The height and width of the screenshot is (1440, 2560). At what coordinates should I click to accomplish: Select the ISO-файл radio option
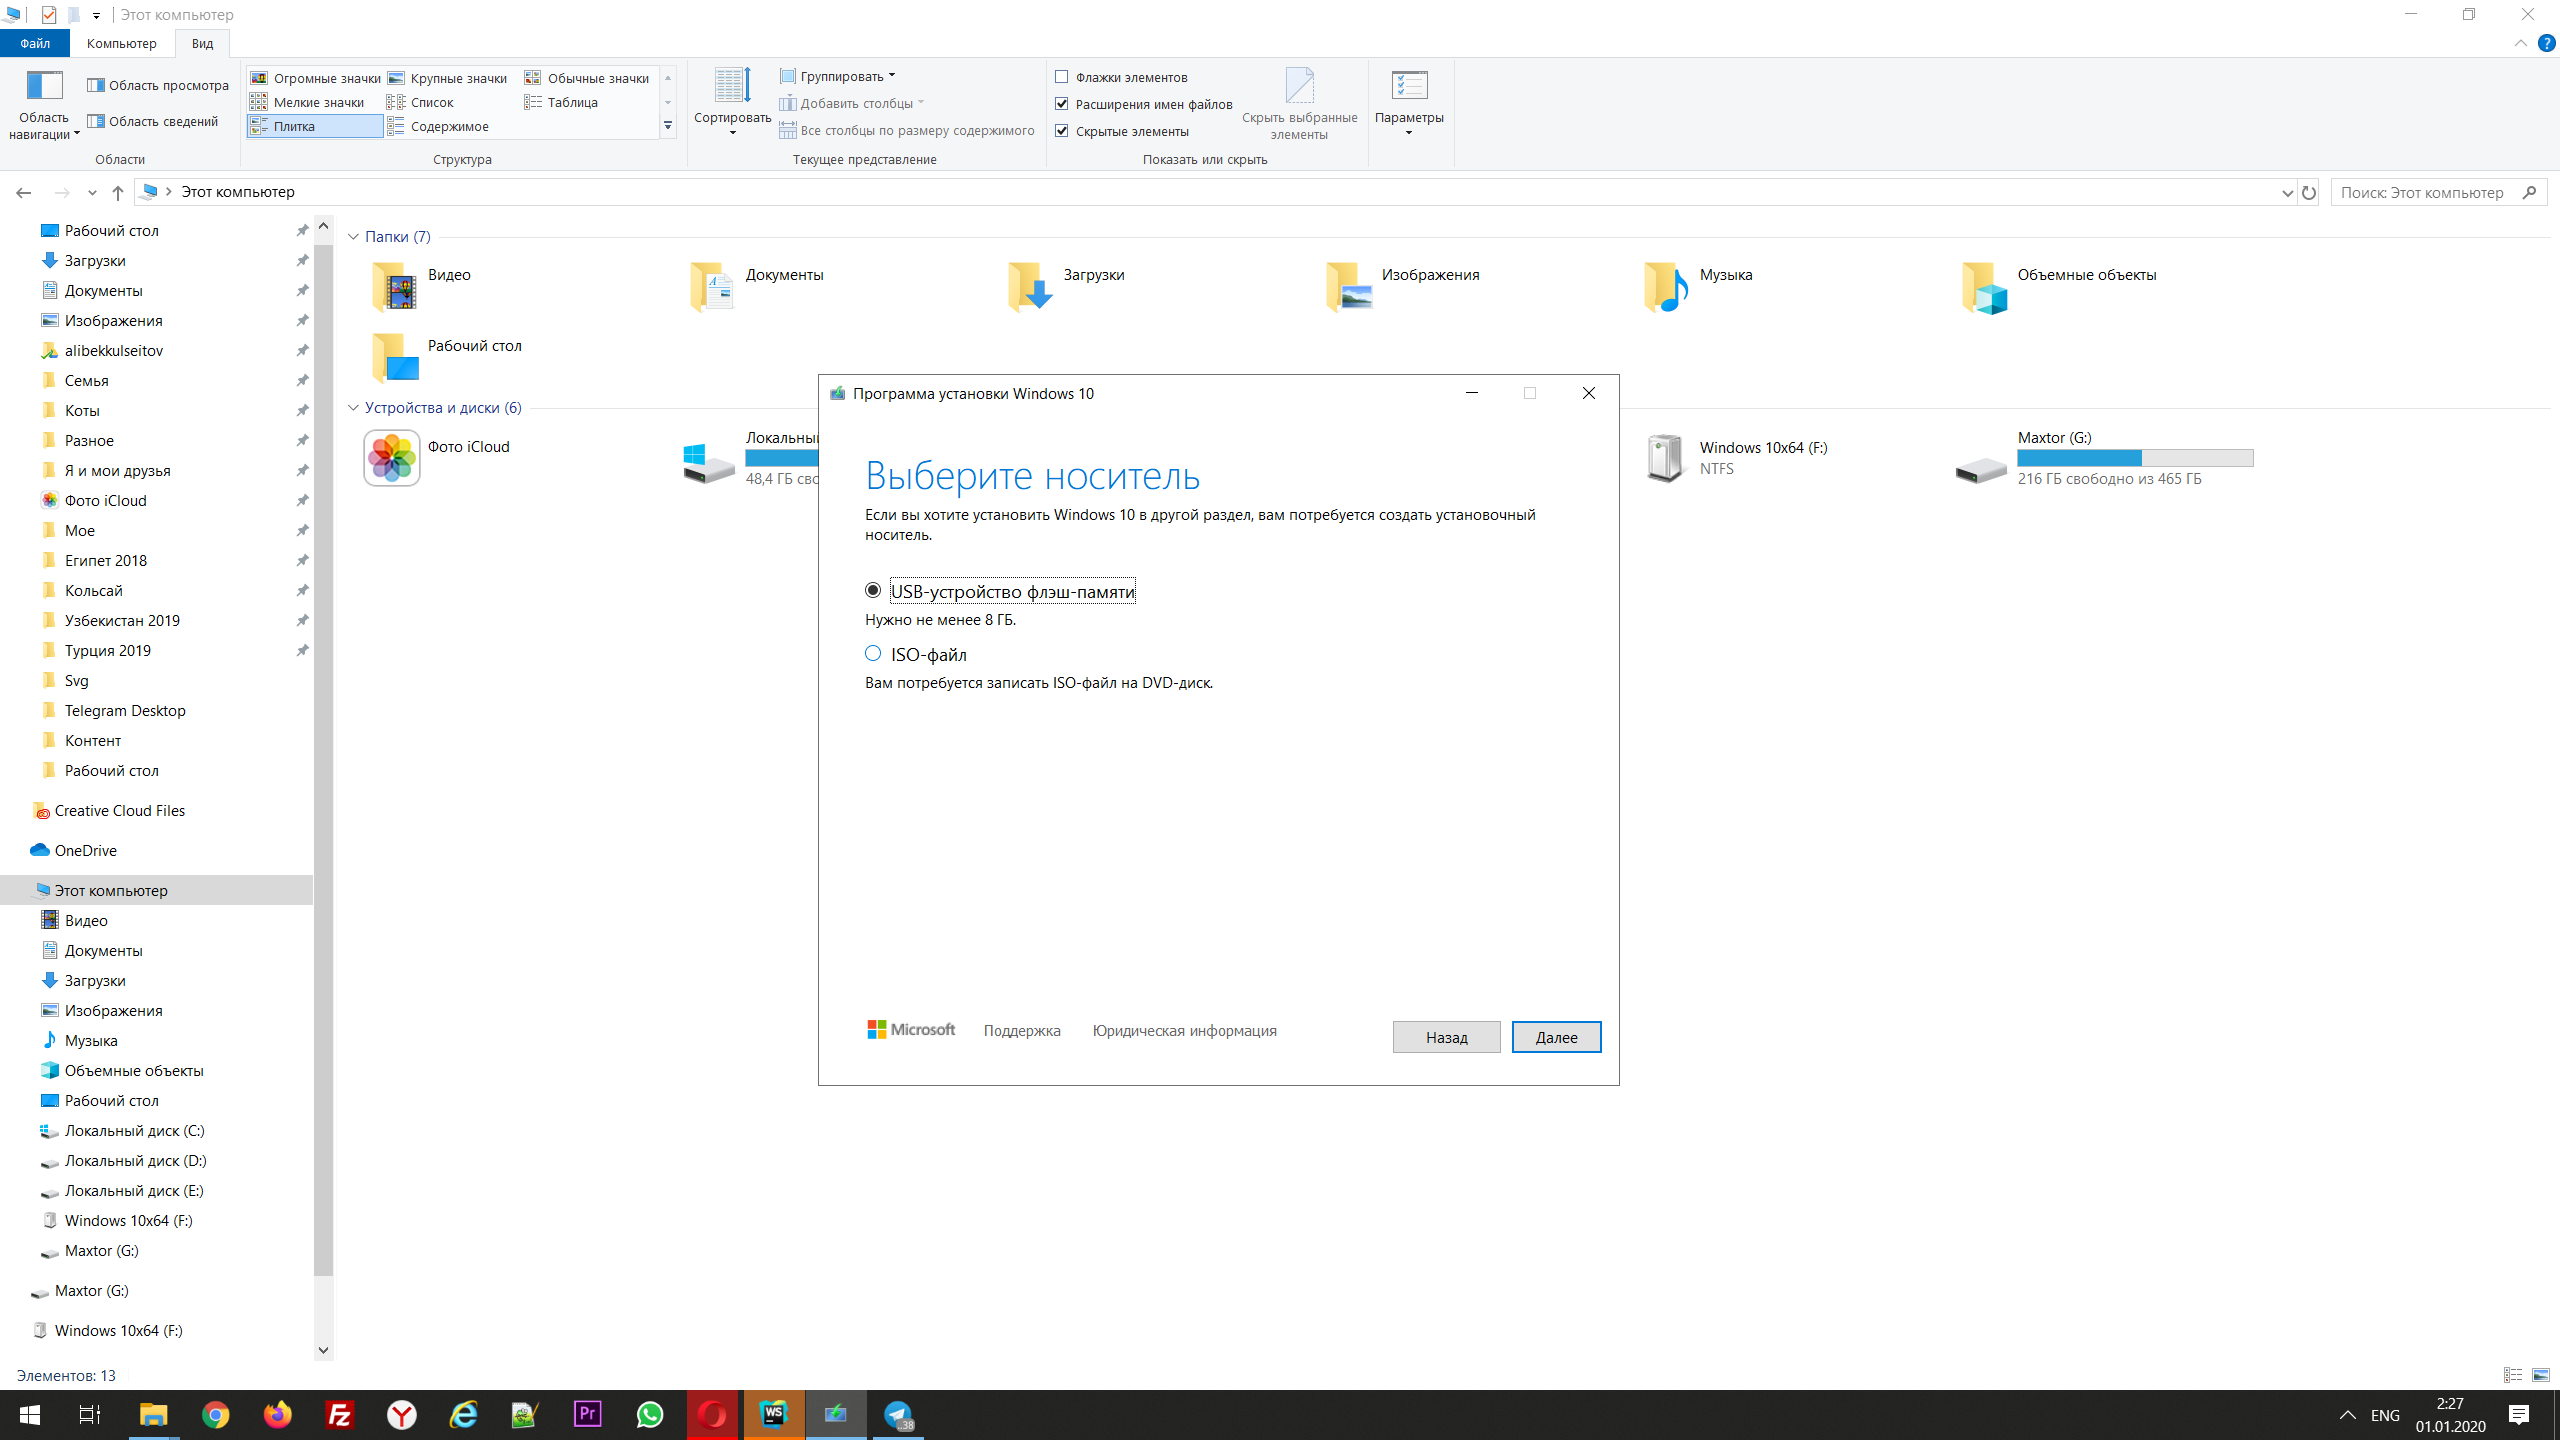point(873,654)
